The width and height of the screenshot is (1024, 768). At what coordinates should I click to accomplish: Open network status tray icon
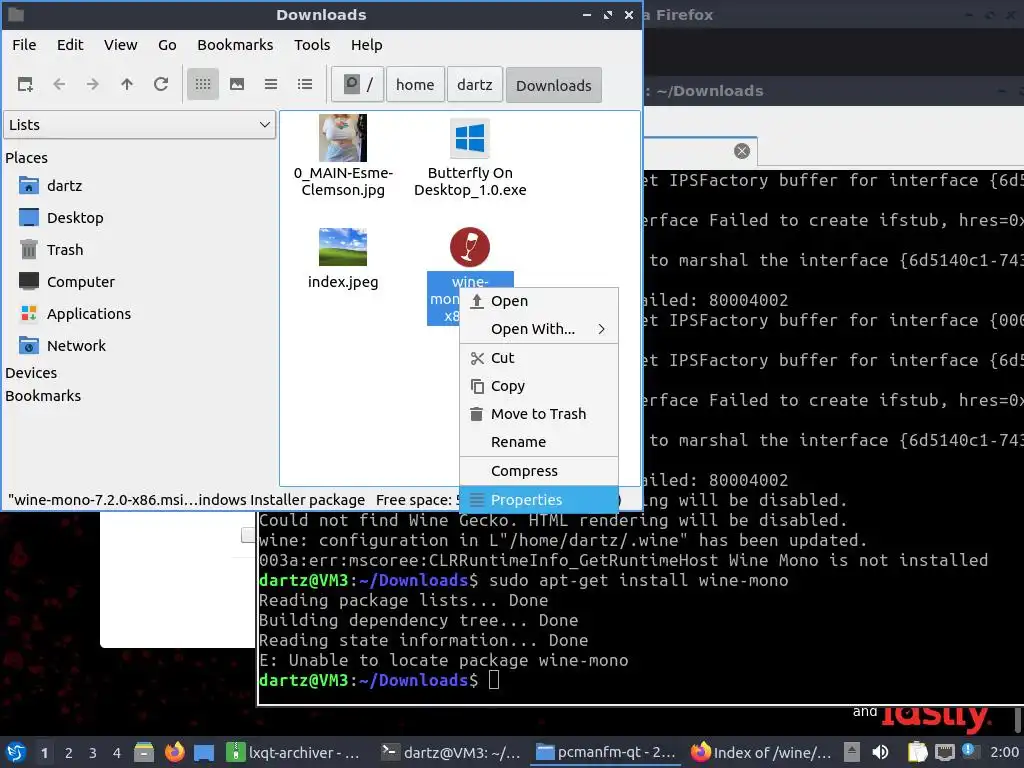(944, 752)
